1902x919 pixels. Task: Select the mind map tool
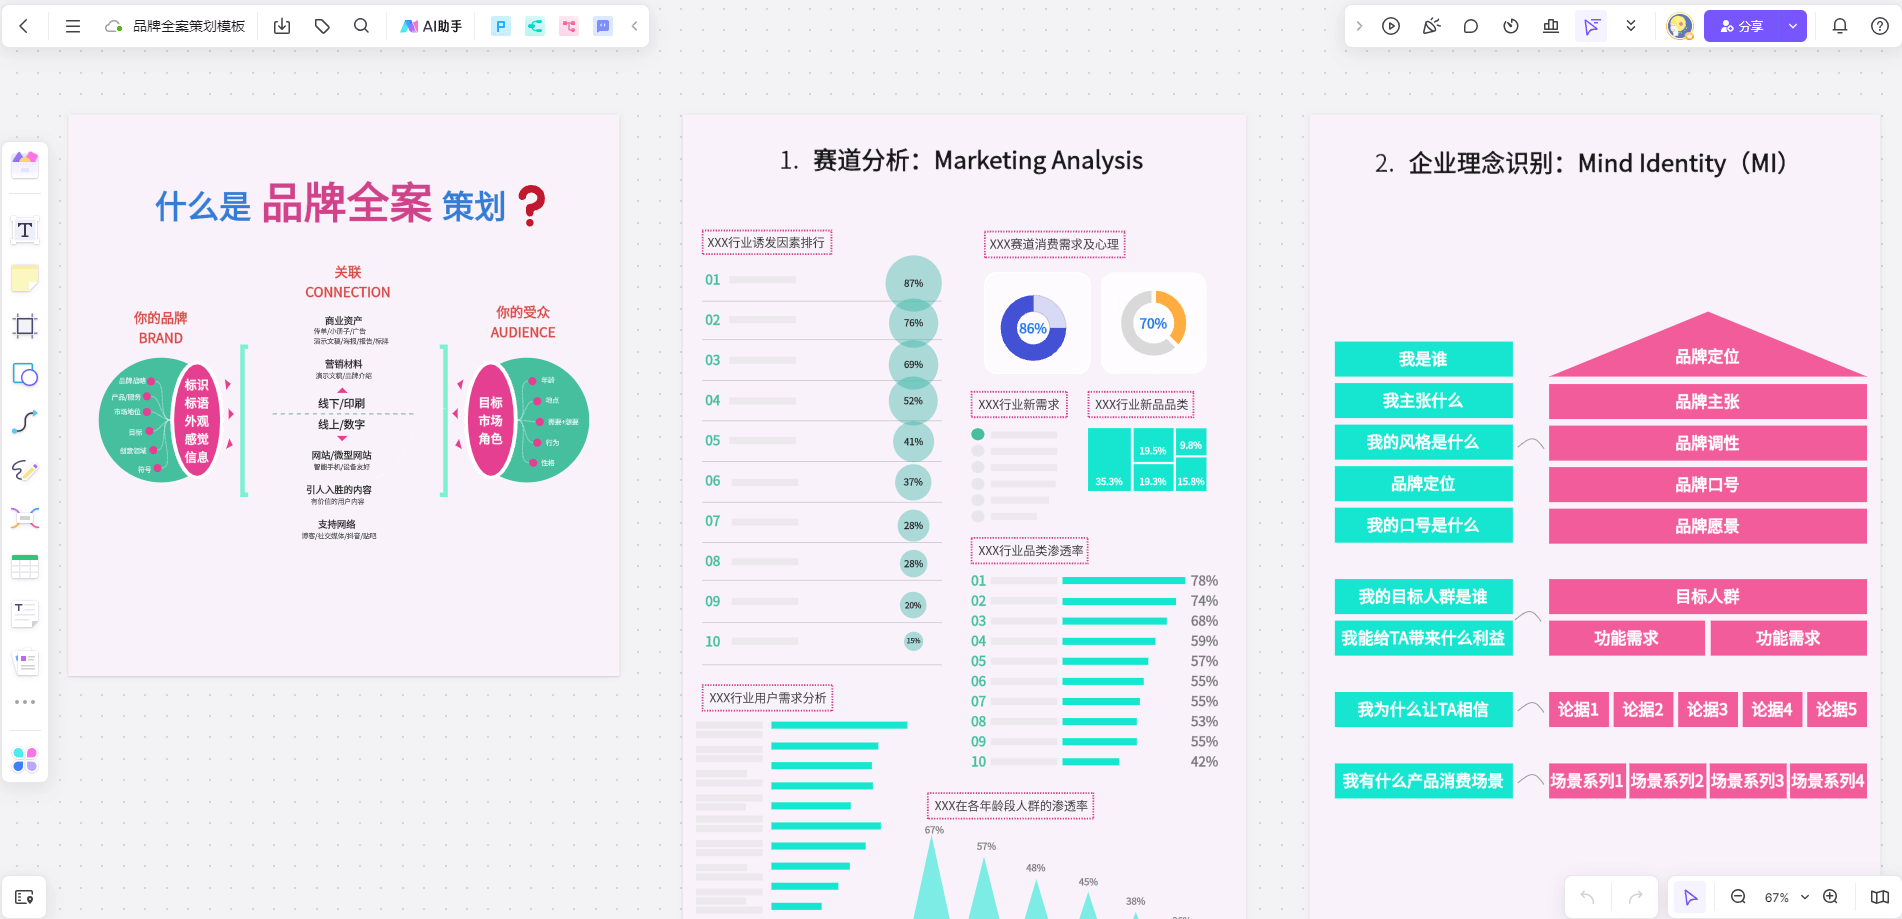tap(25, 518)
